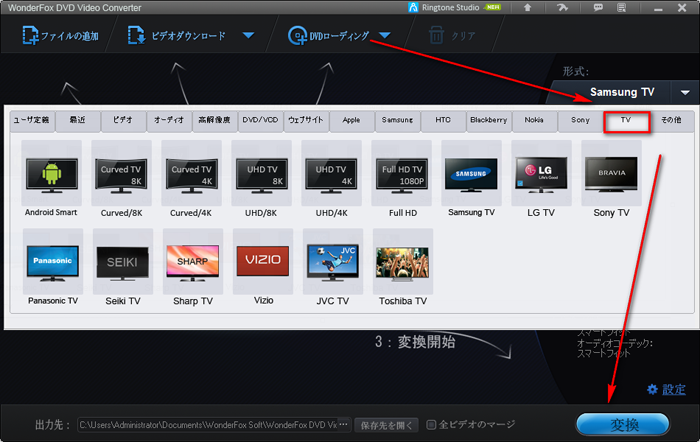The width and height of the screenshot is (700, 442).
Task: Open the Samsung TV format dropdown arrow
Action: pos(685,92)
